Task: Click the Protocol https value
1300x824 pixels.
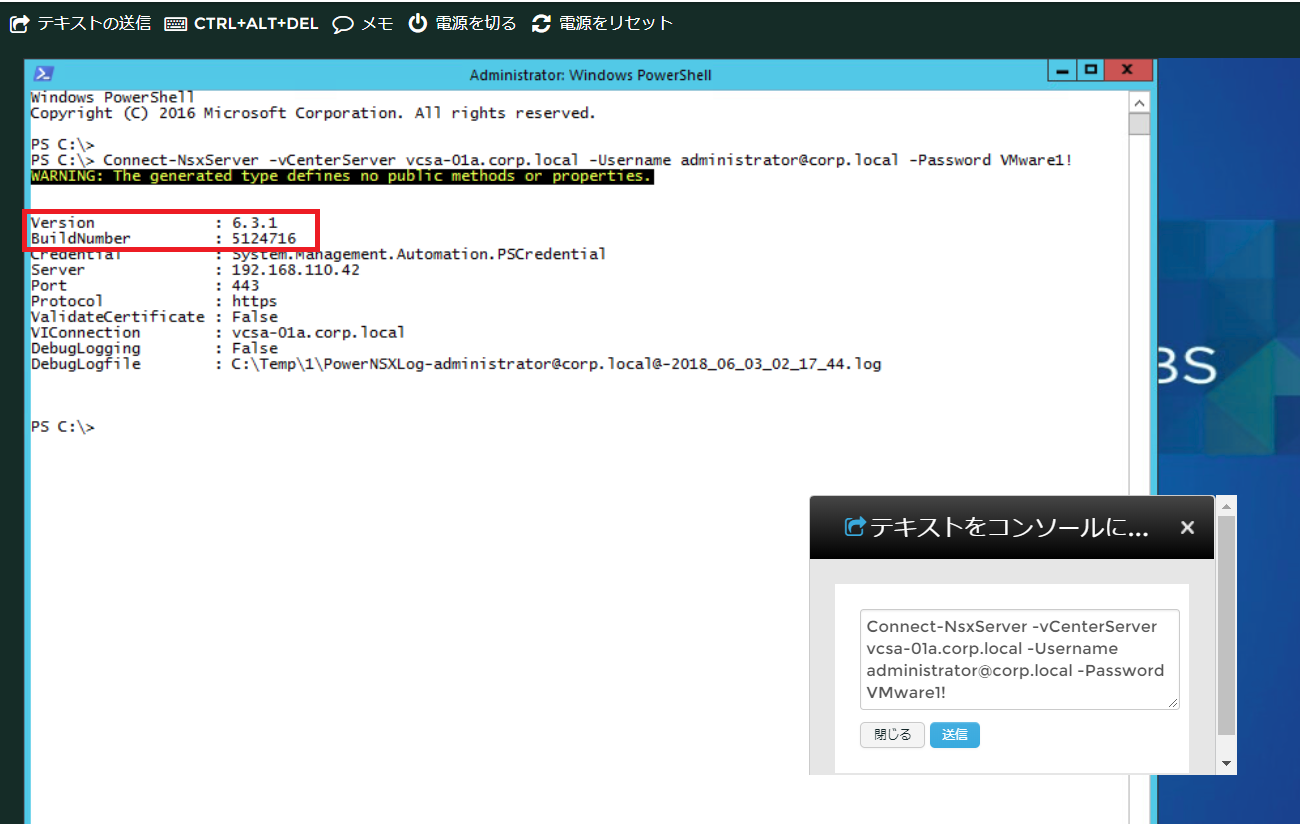Action: click(x=254, y=301)
